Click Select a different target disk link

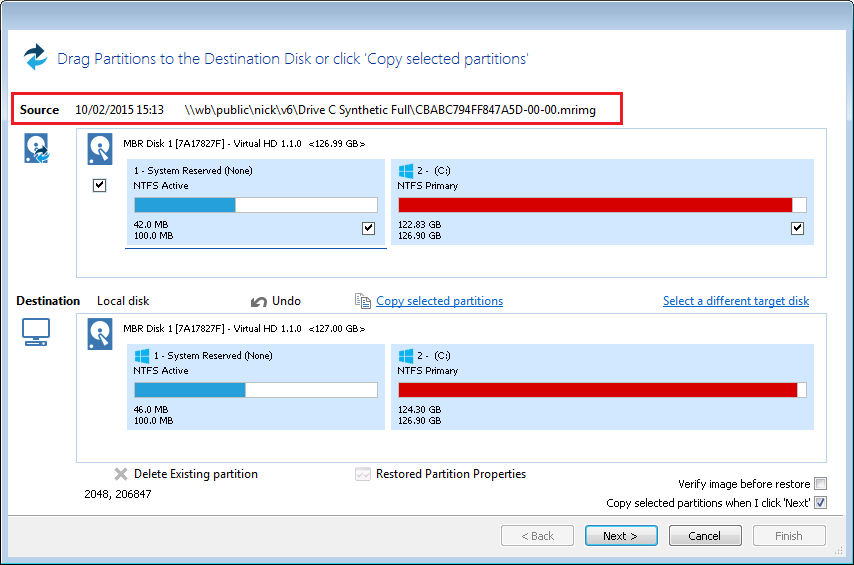click(x=735, y=301)
